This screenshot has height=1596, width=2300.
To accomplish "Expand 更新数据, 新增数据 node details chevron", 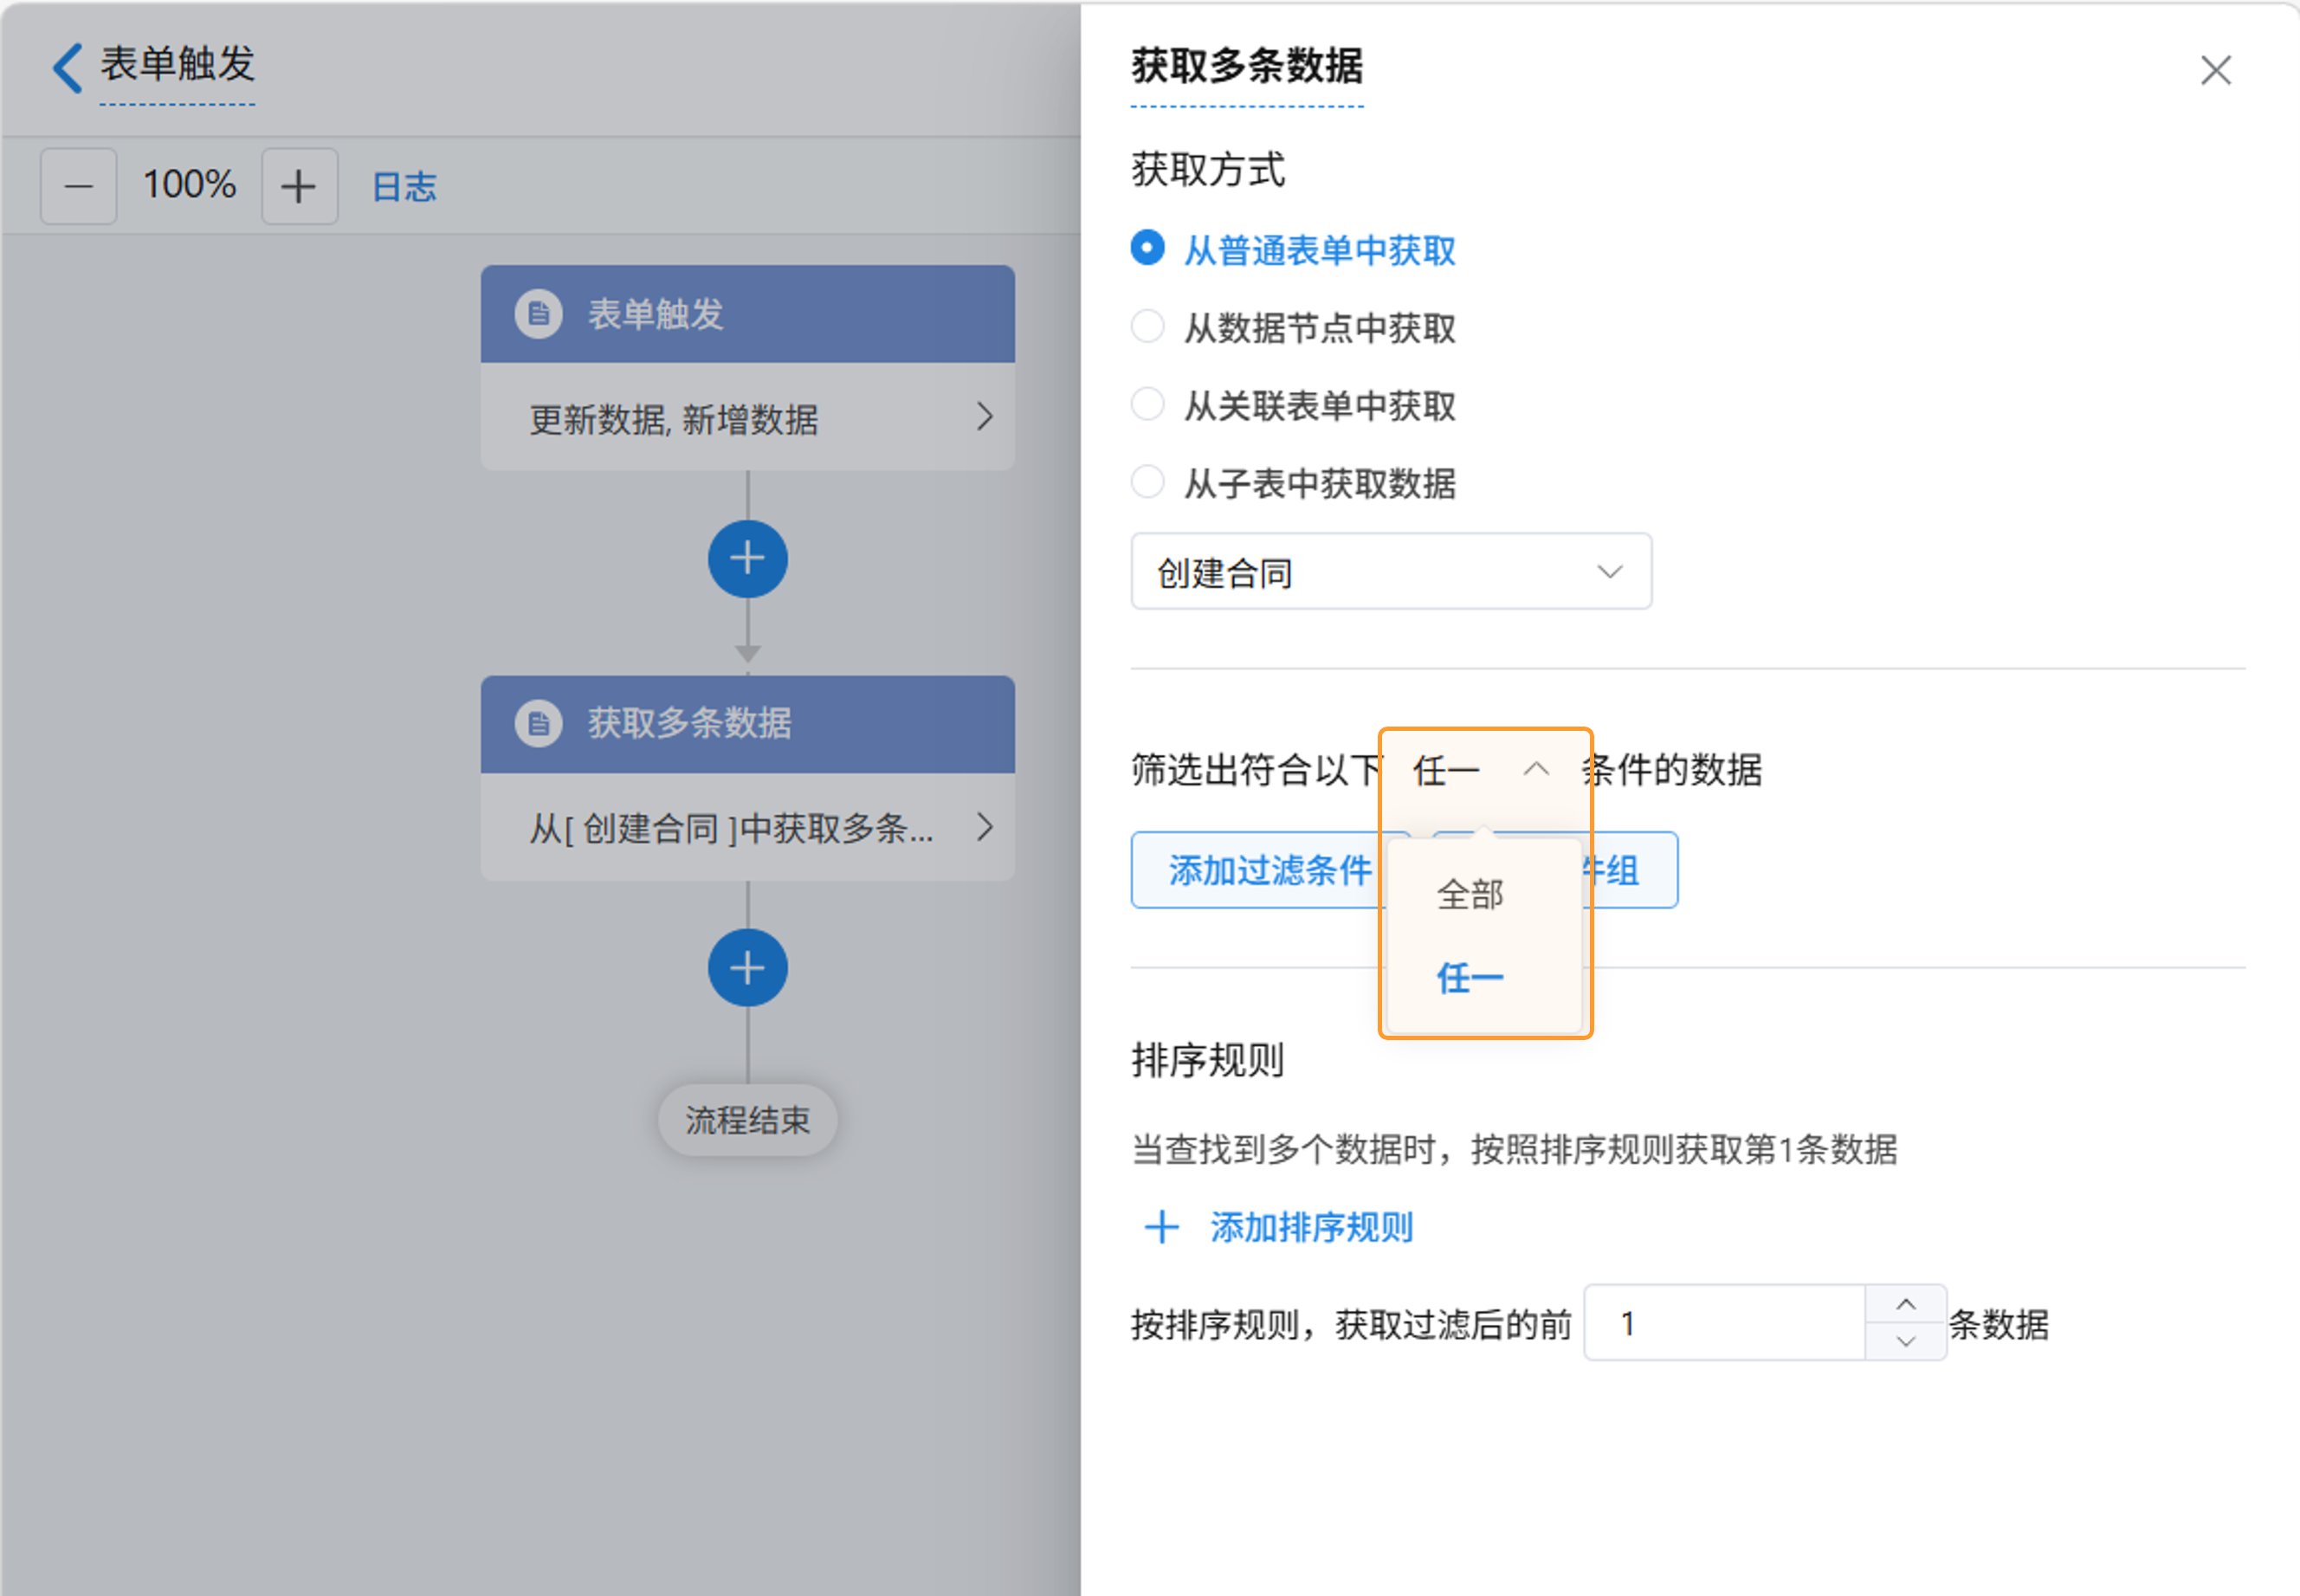I will (984, 417).
